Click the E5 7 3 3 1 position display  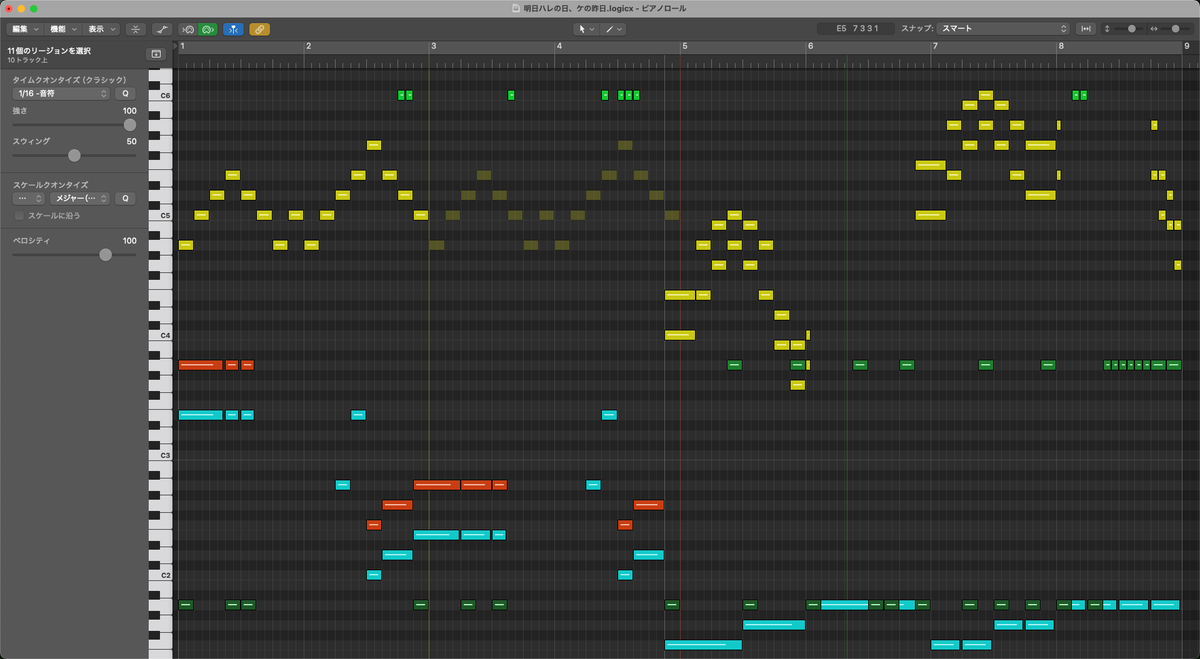(x=855, y=29)
